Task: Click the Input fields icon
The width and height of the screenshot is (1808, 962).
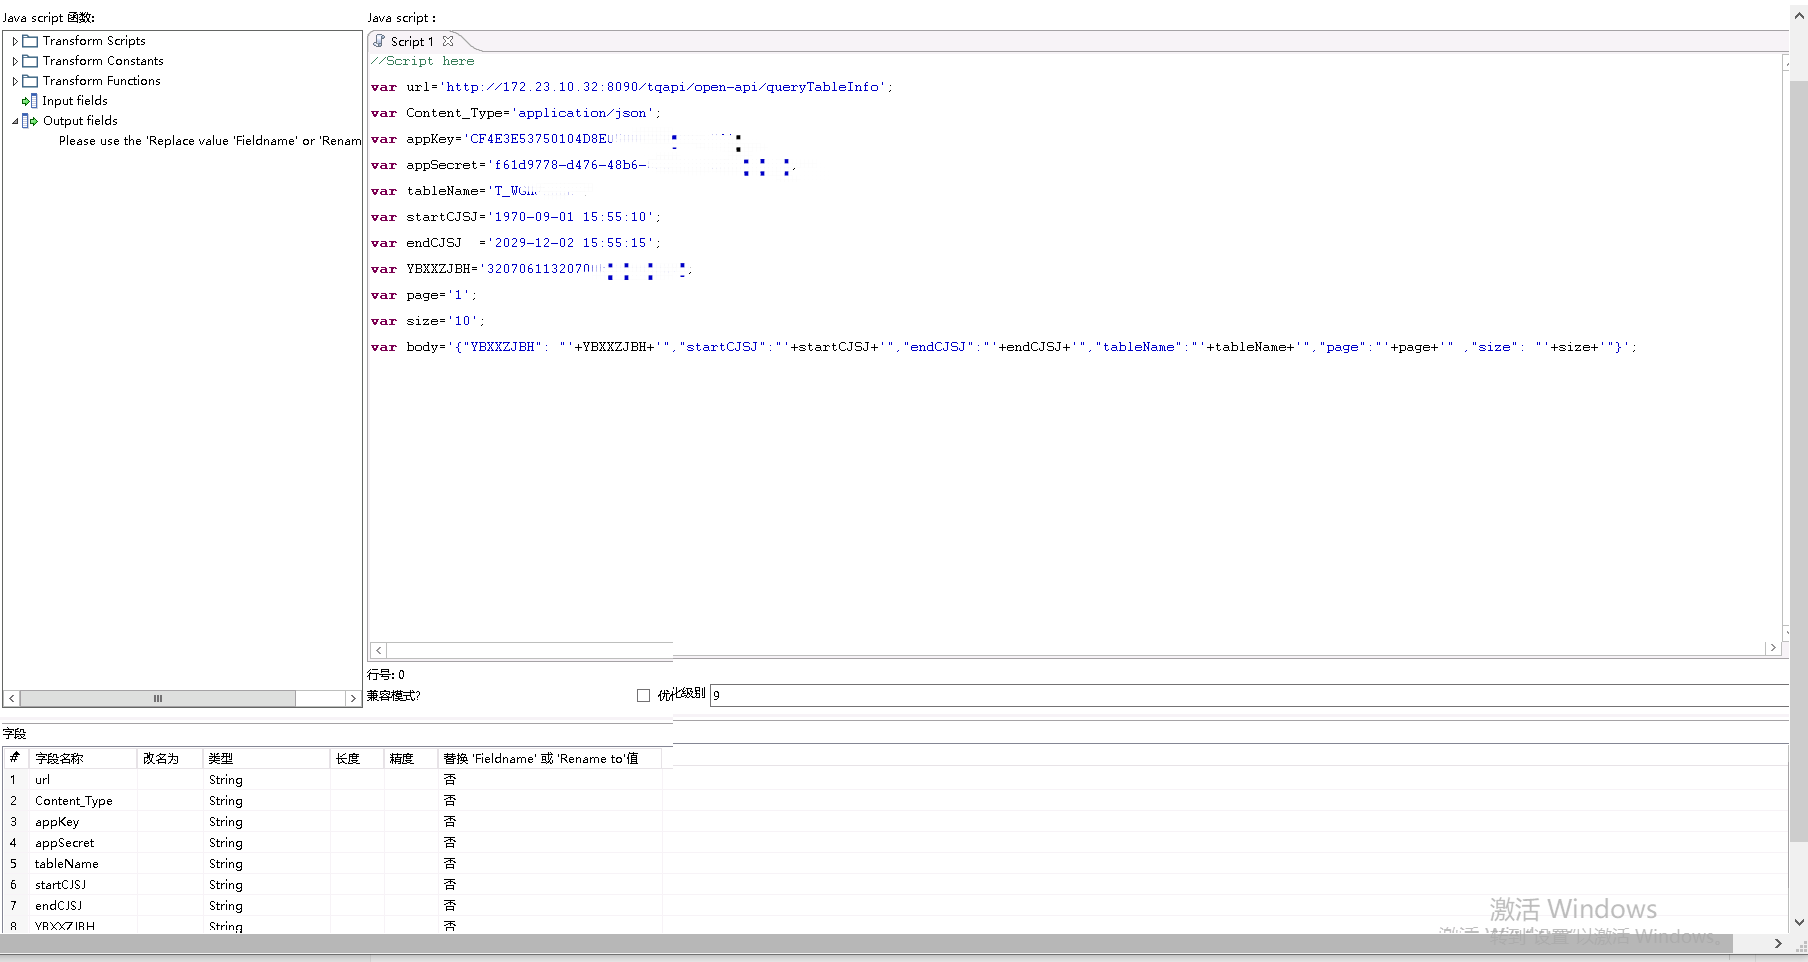Action: point(30,101)
